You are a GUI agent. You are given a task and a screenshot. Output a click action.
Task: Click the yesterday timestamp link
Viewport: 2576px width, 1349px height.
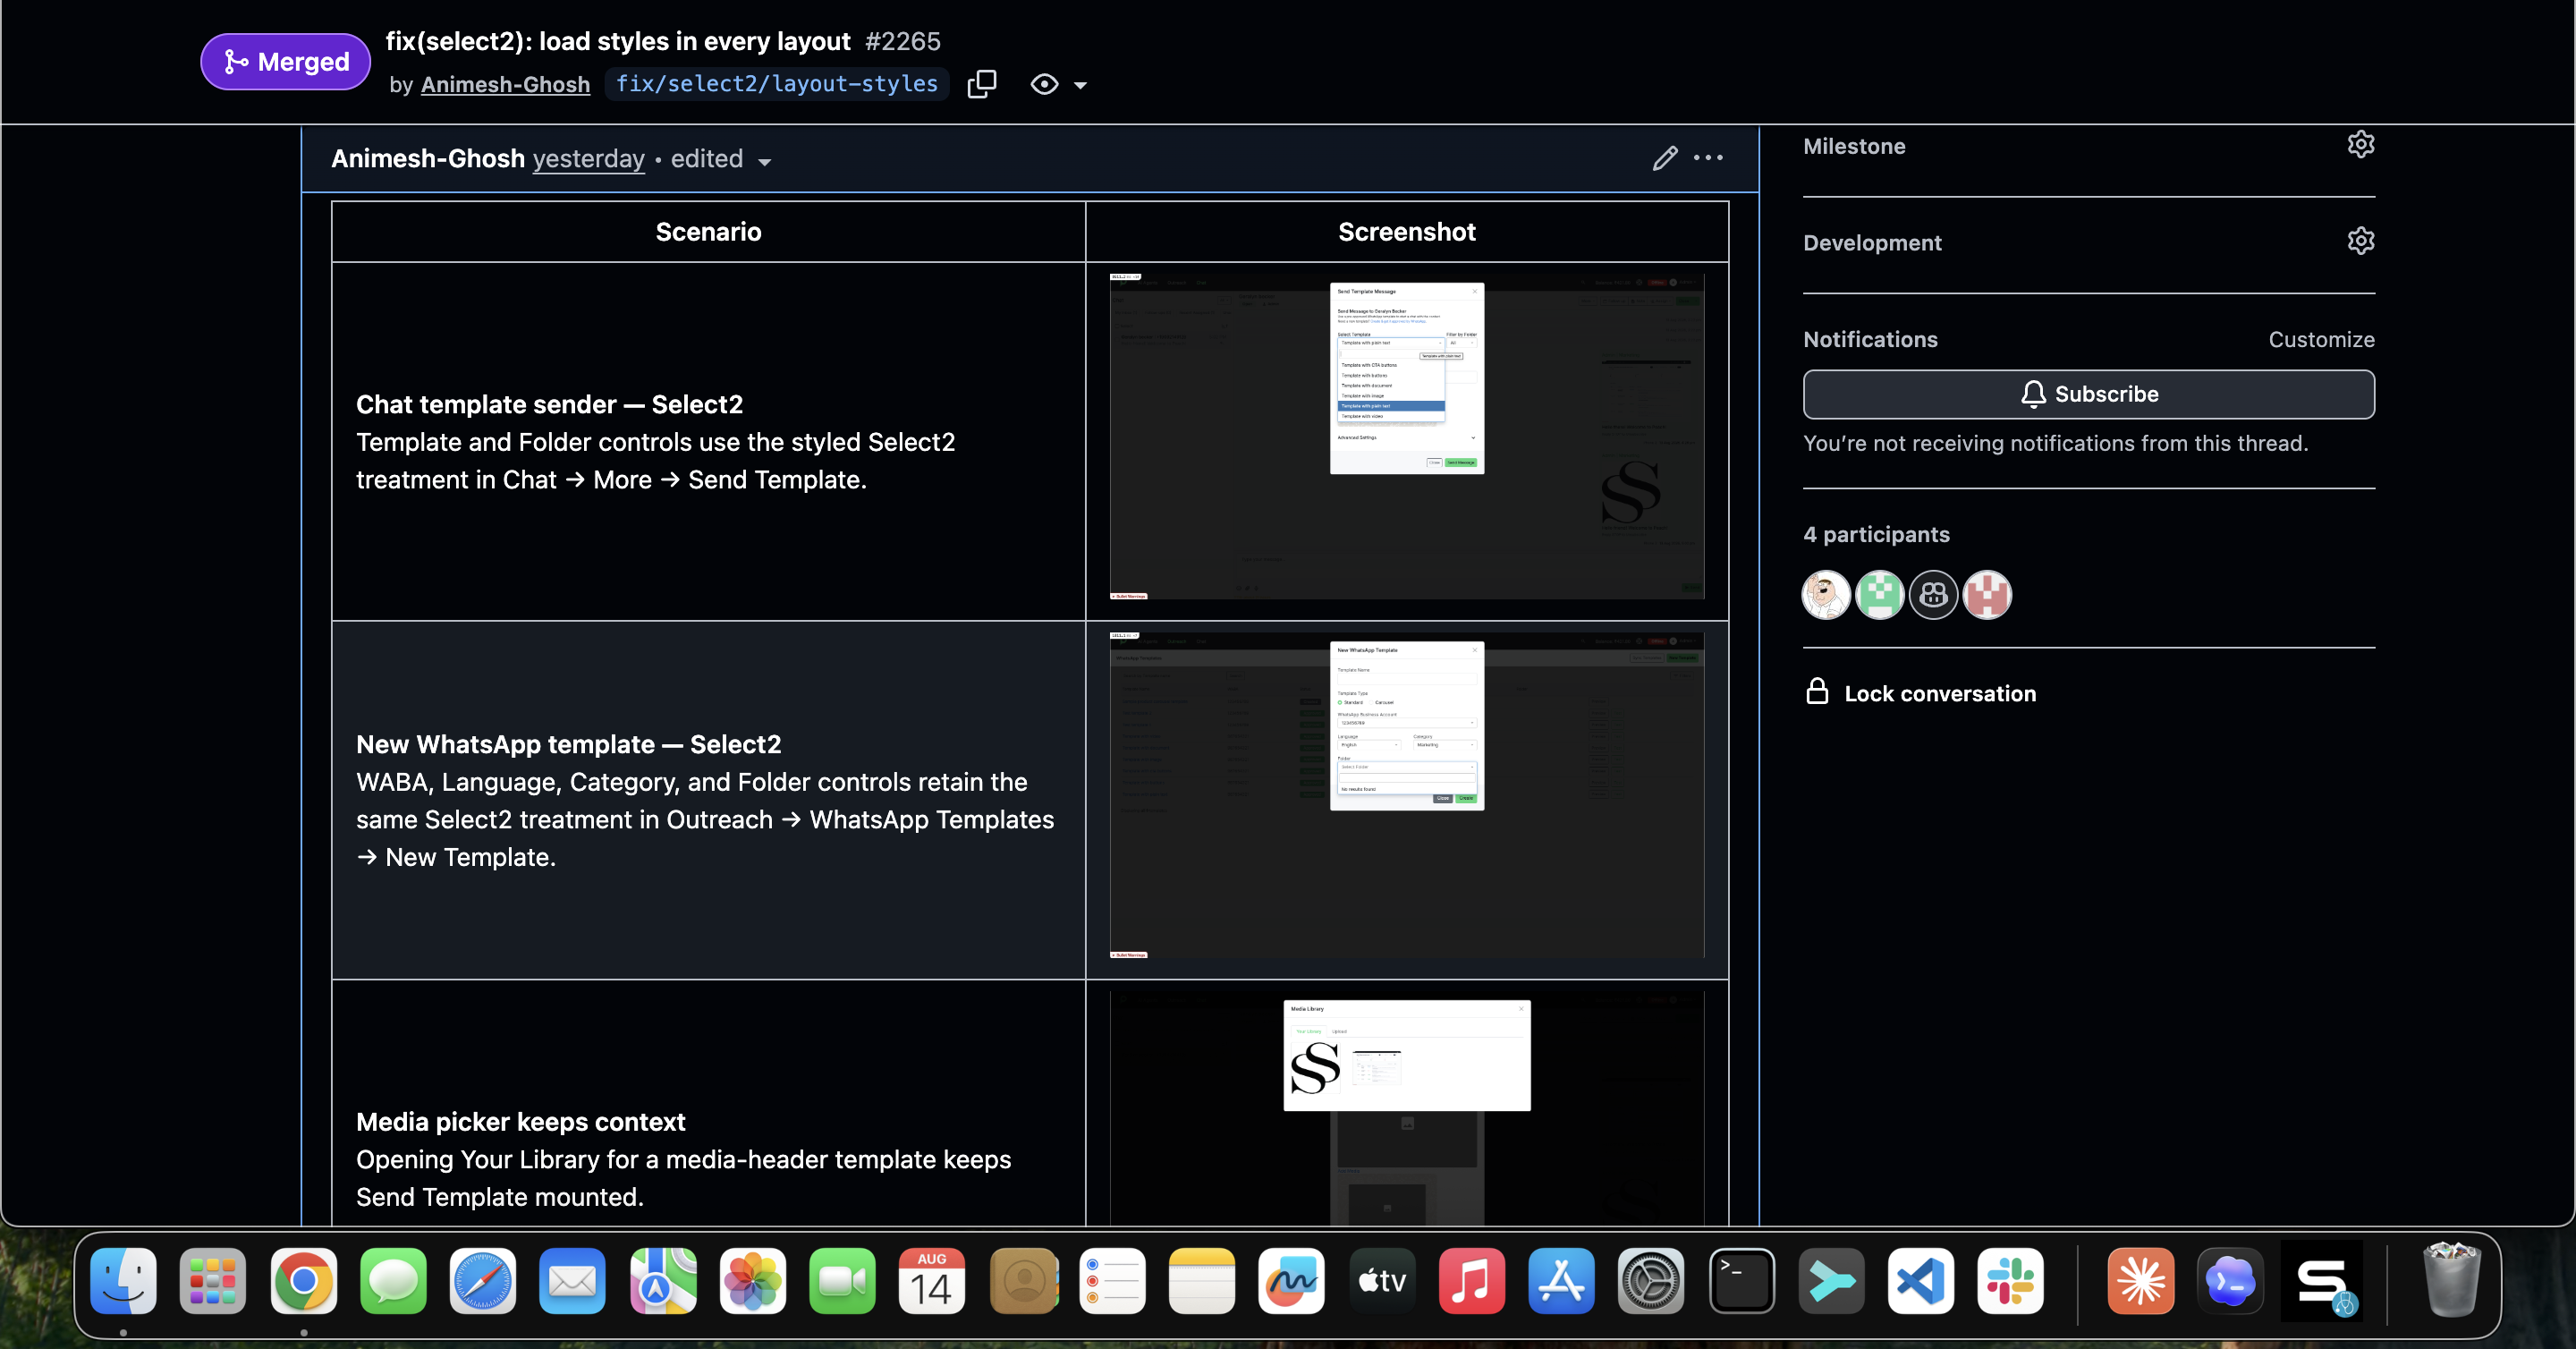click(588, 159)
